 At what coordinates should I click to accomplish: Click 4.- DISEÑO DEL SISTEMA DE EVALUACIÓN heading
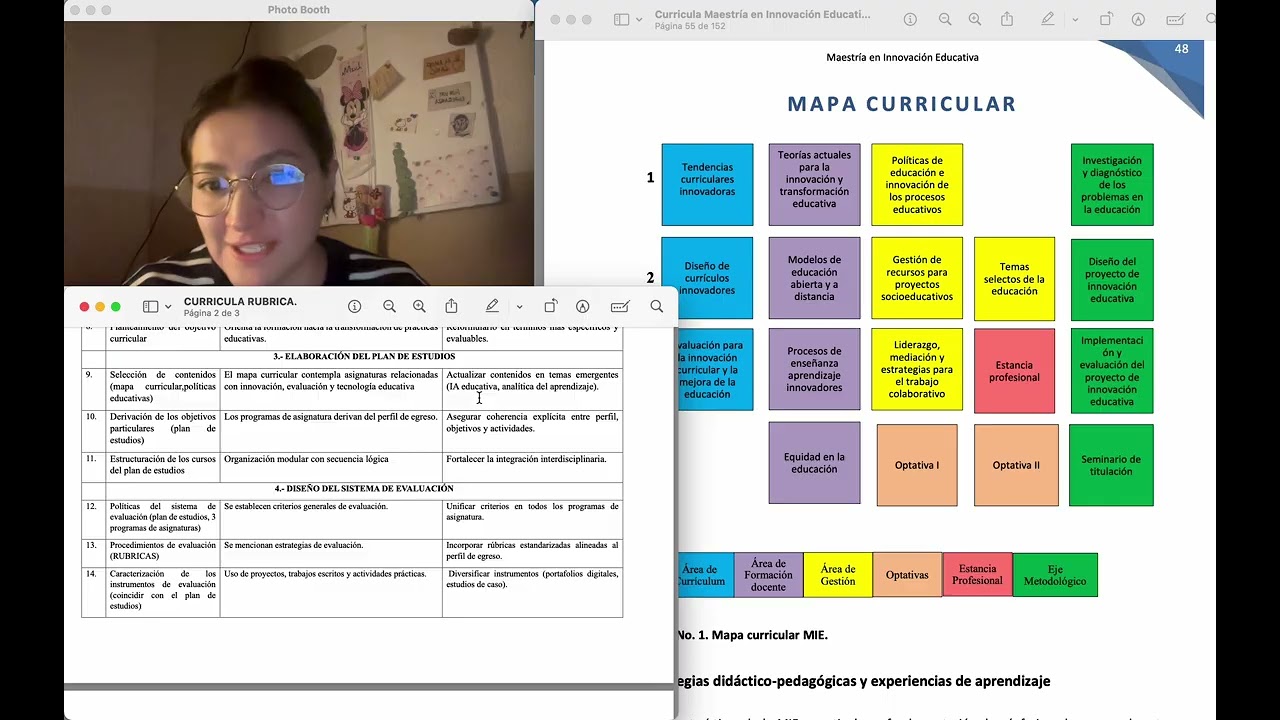(364, 488)
